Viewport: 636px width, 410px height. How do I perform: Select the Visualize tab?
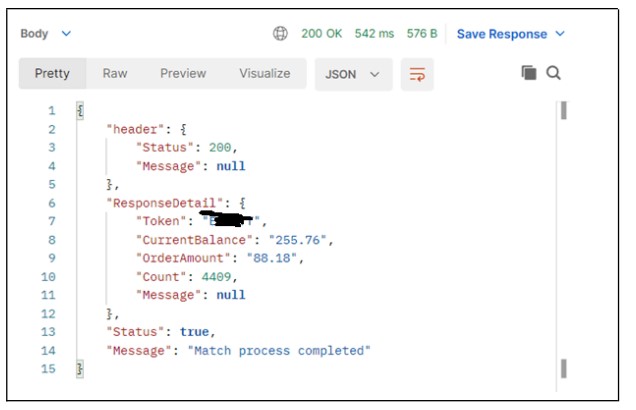coord(265,74)
